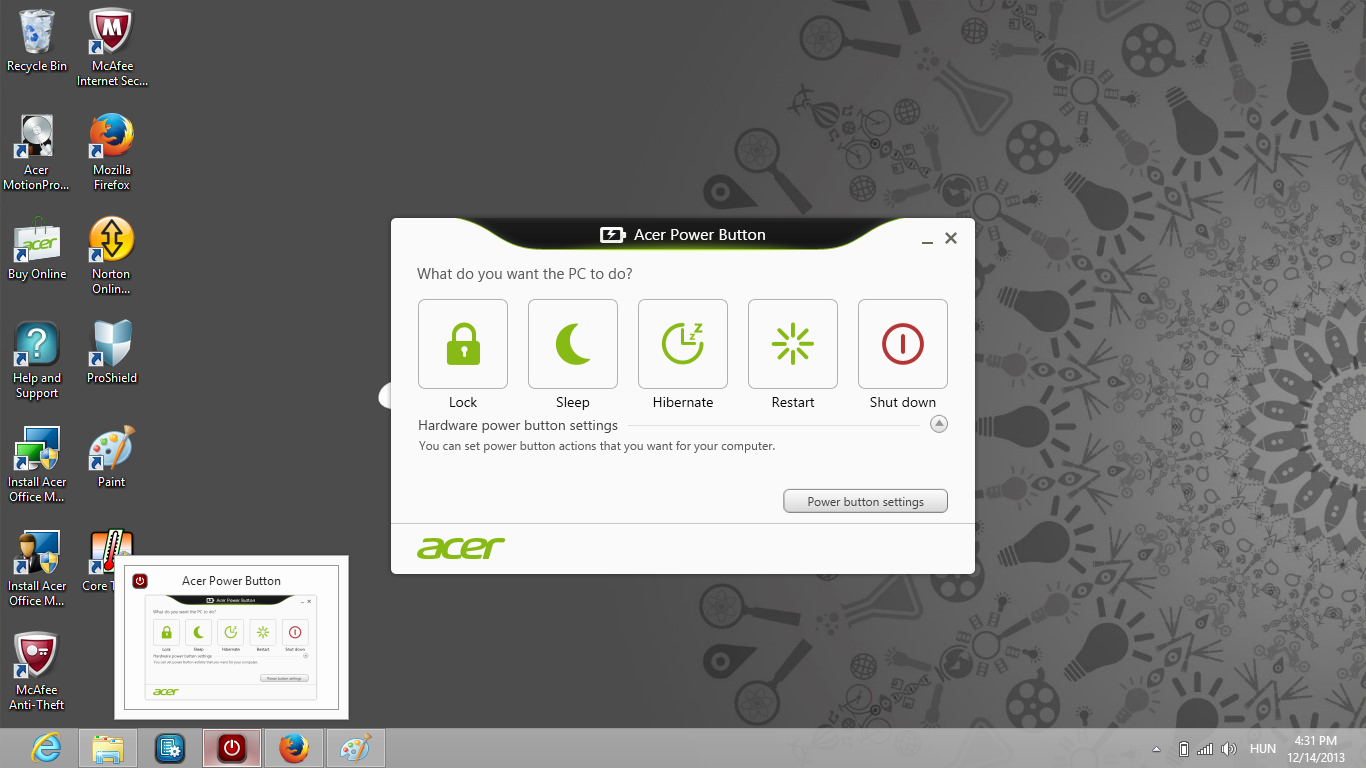Click the HUN keyboard language indicator
Screen dimensions: 1366x768
click(1262, 749)
